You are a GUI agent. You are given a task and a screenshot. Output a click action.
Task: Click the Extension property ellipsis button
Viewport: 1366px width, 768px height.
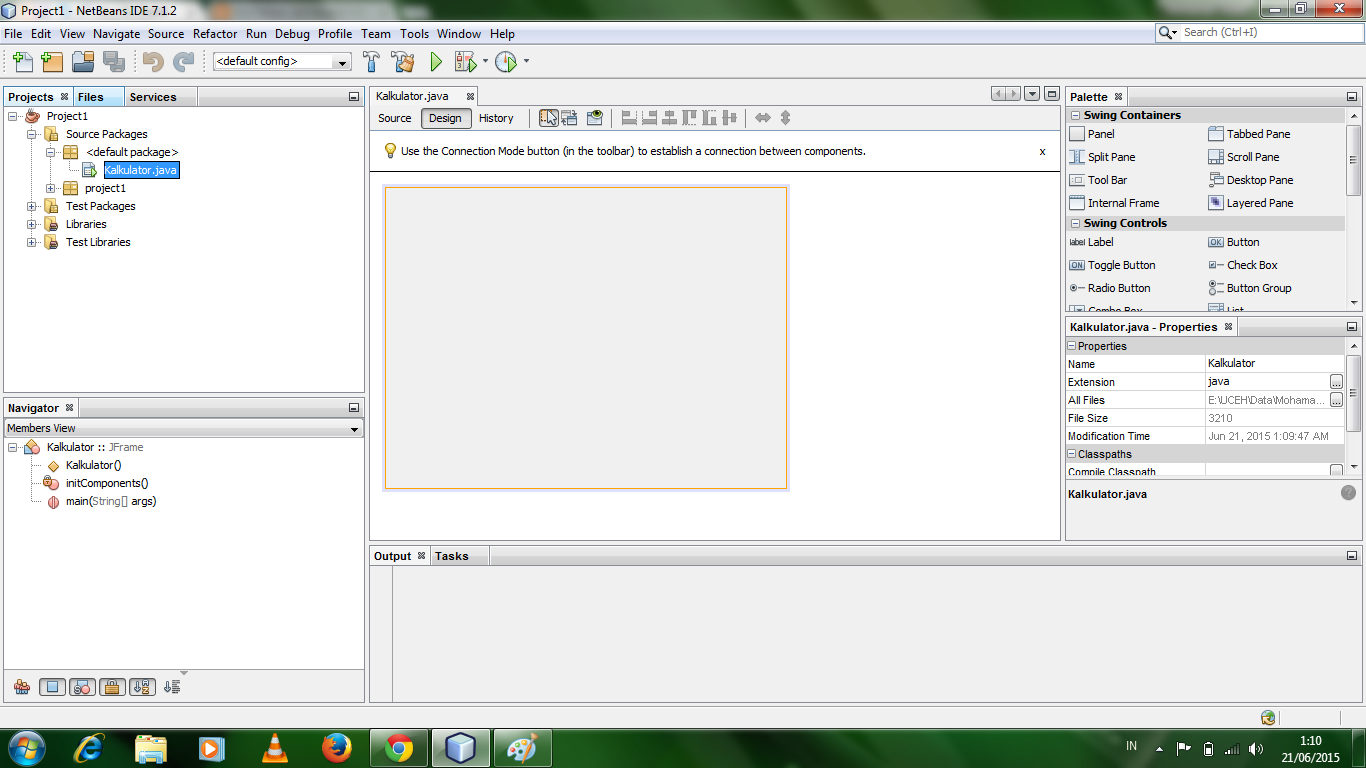1336,382
